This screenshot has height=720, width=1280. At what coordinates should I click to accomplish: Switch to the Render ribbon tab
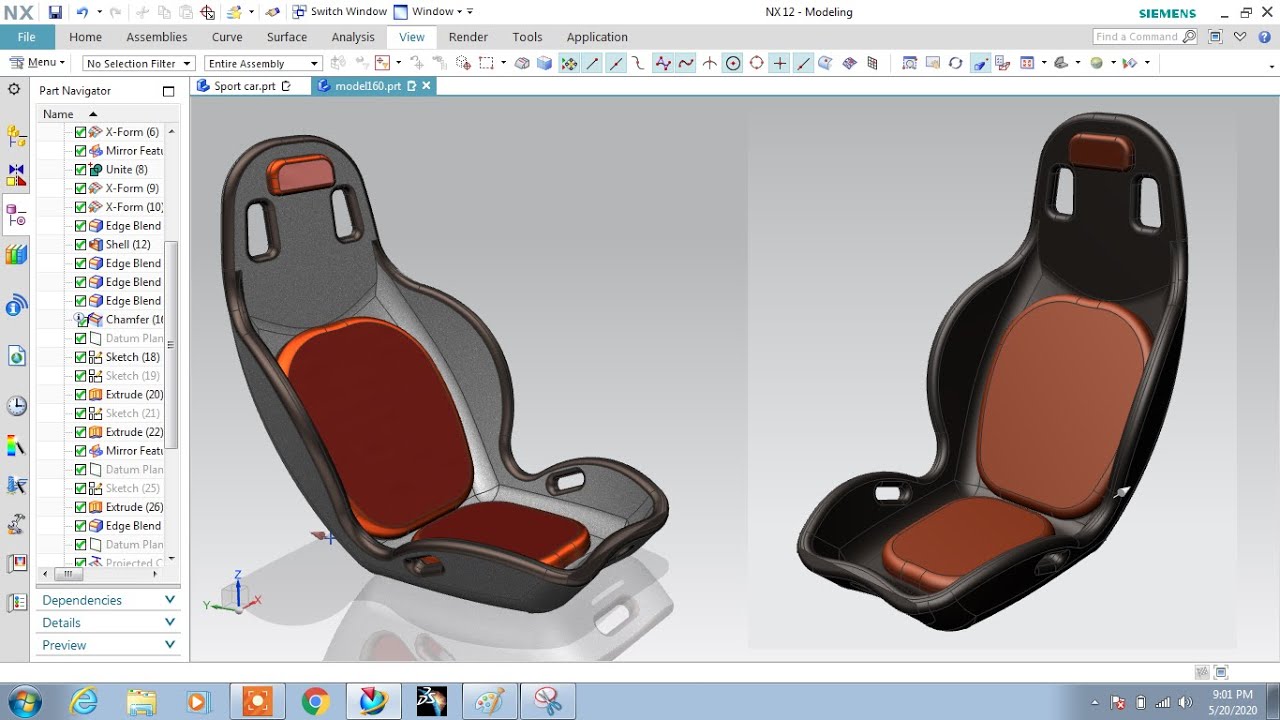coord(468,37)
